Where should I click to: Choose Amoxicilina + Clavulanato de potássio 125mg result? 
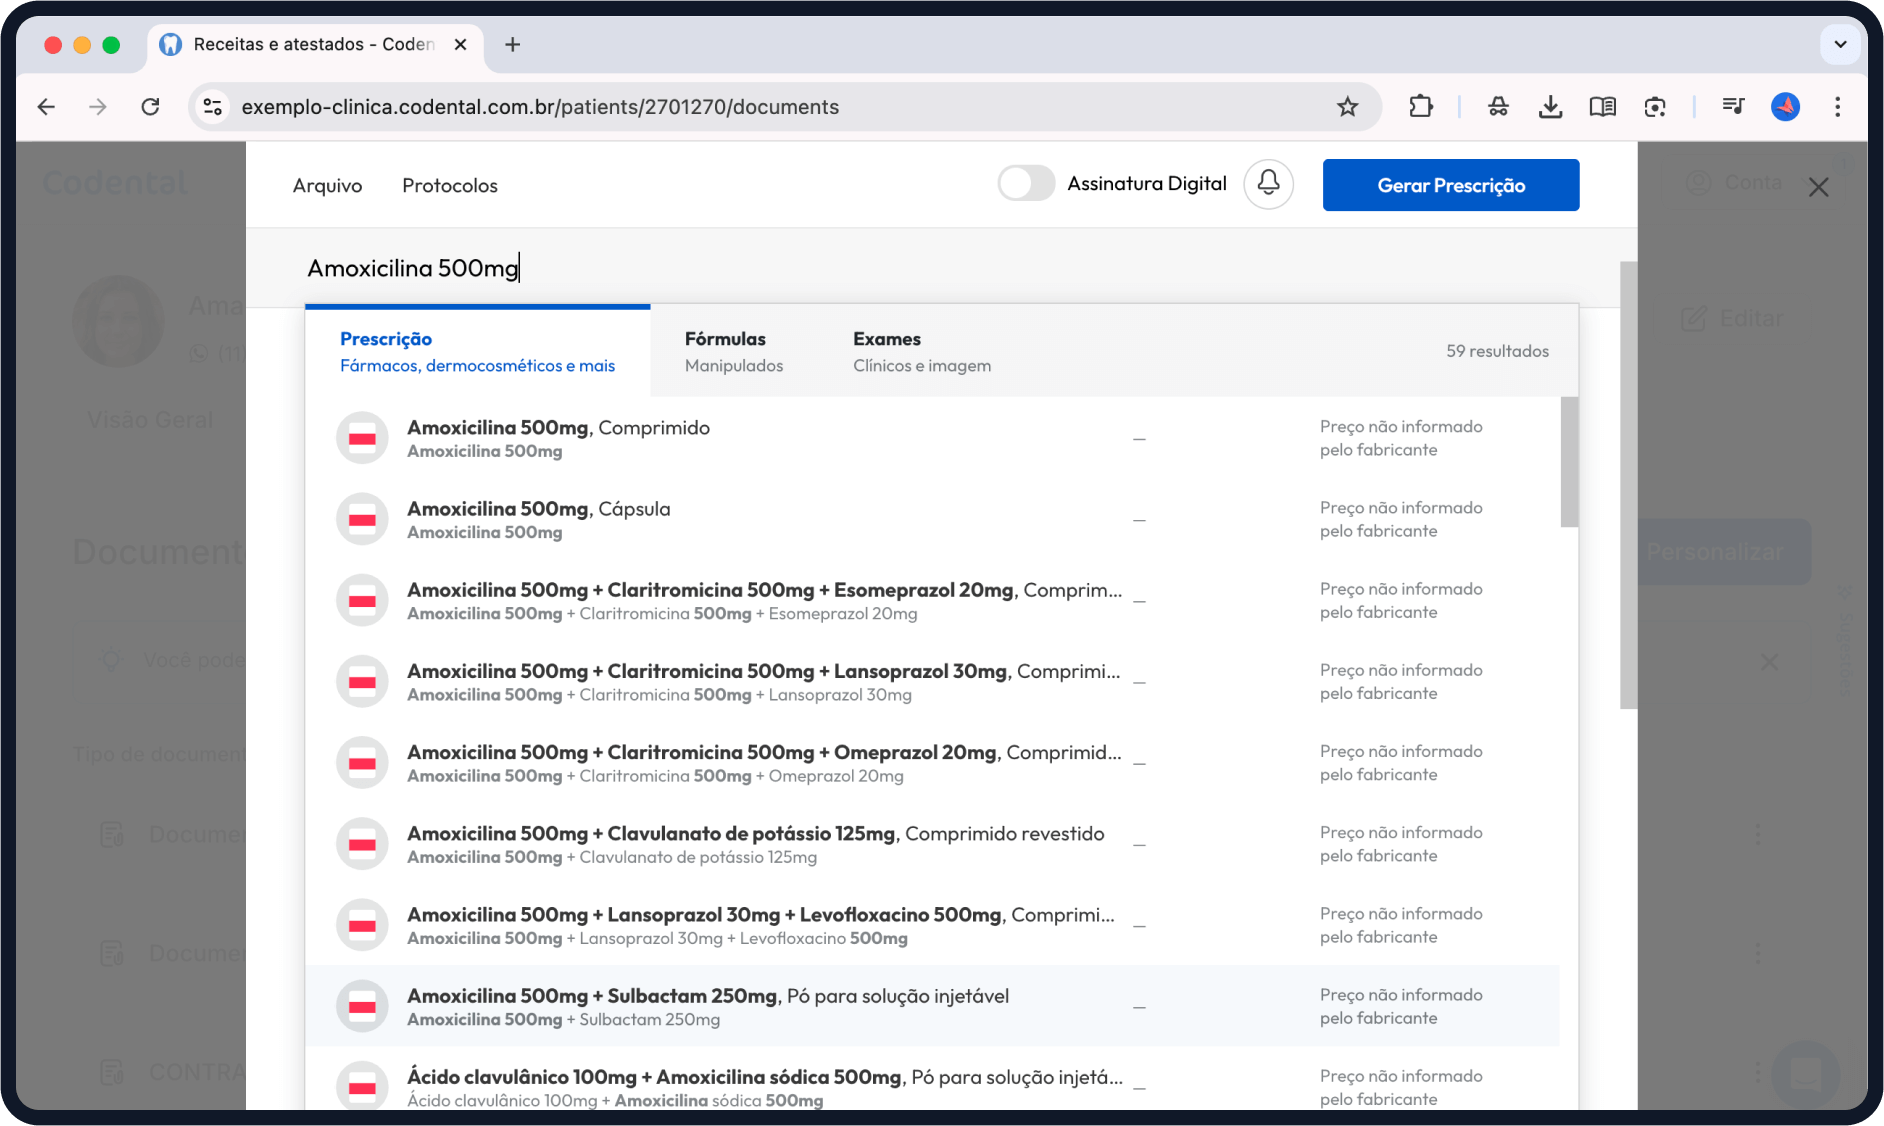(755, 844)
